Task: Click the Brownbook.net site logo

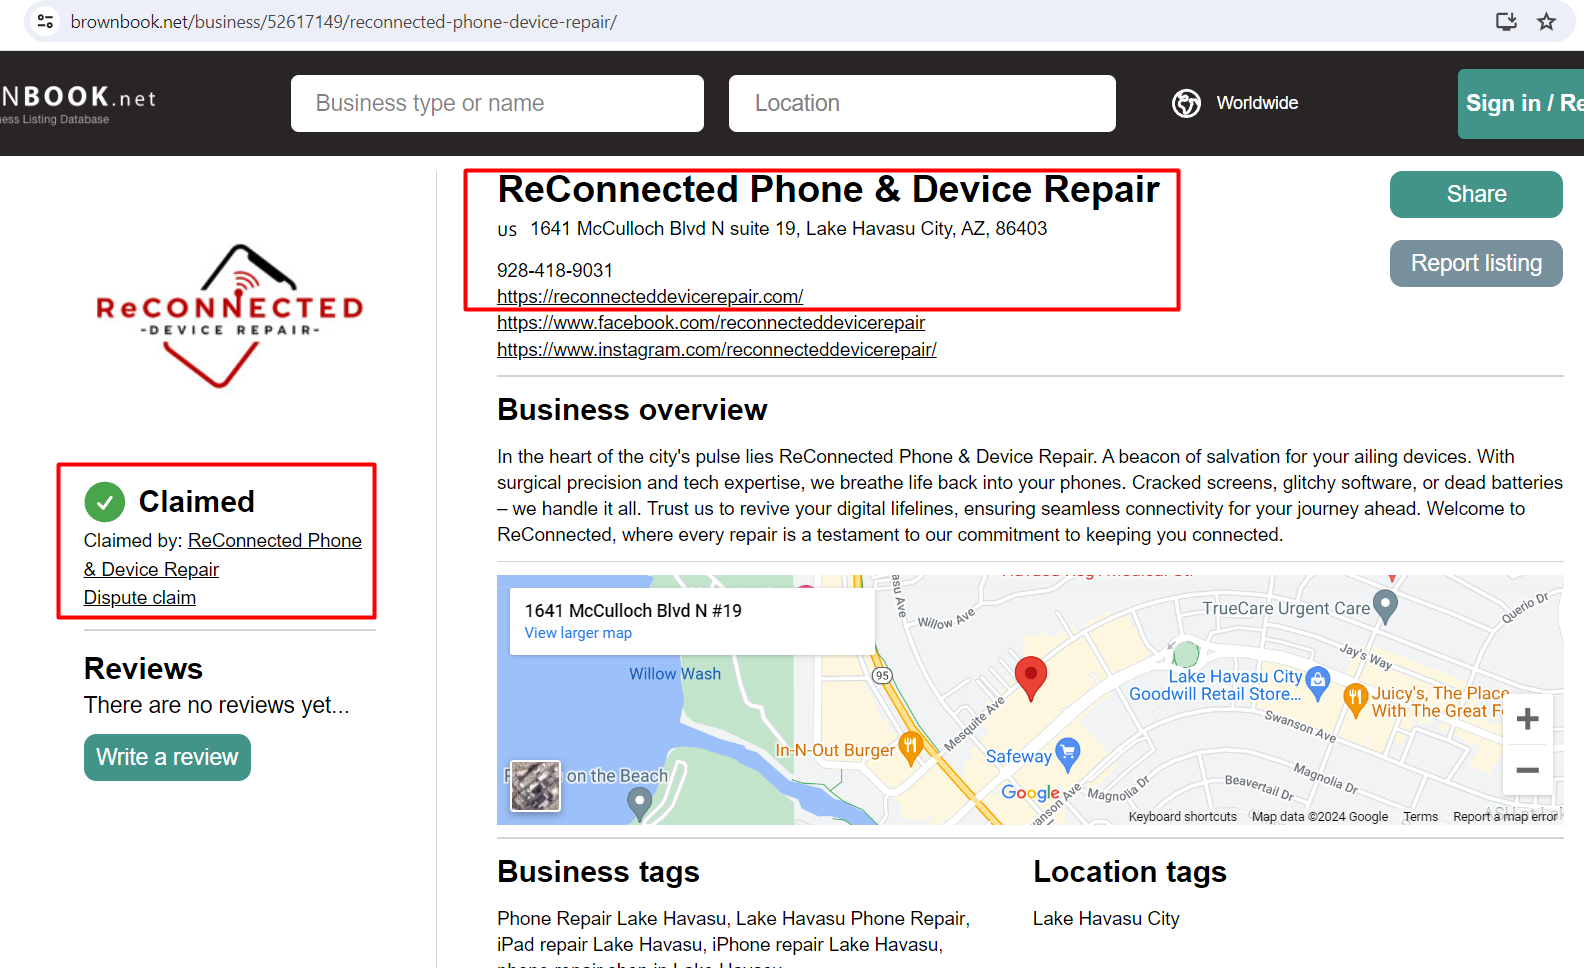Action: coord(78,103)
